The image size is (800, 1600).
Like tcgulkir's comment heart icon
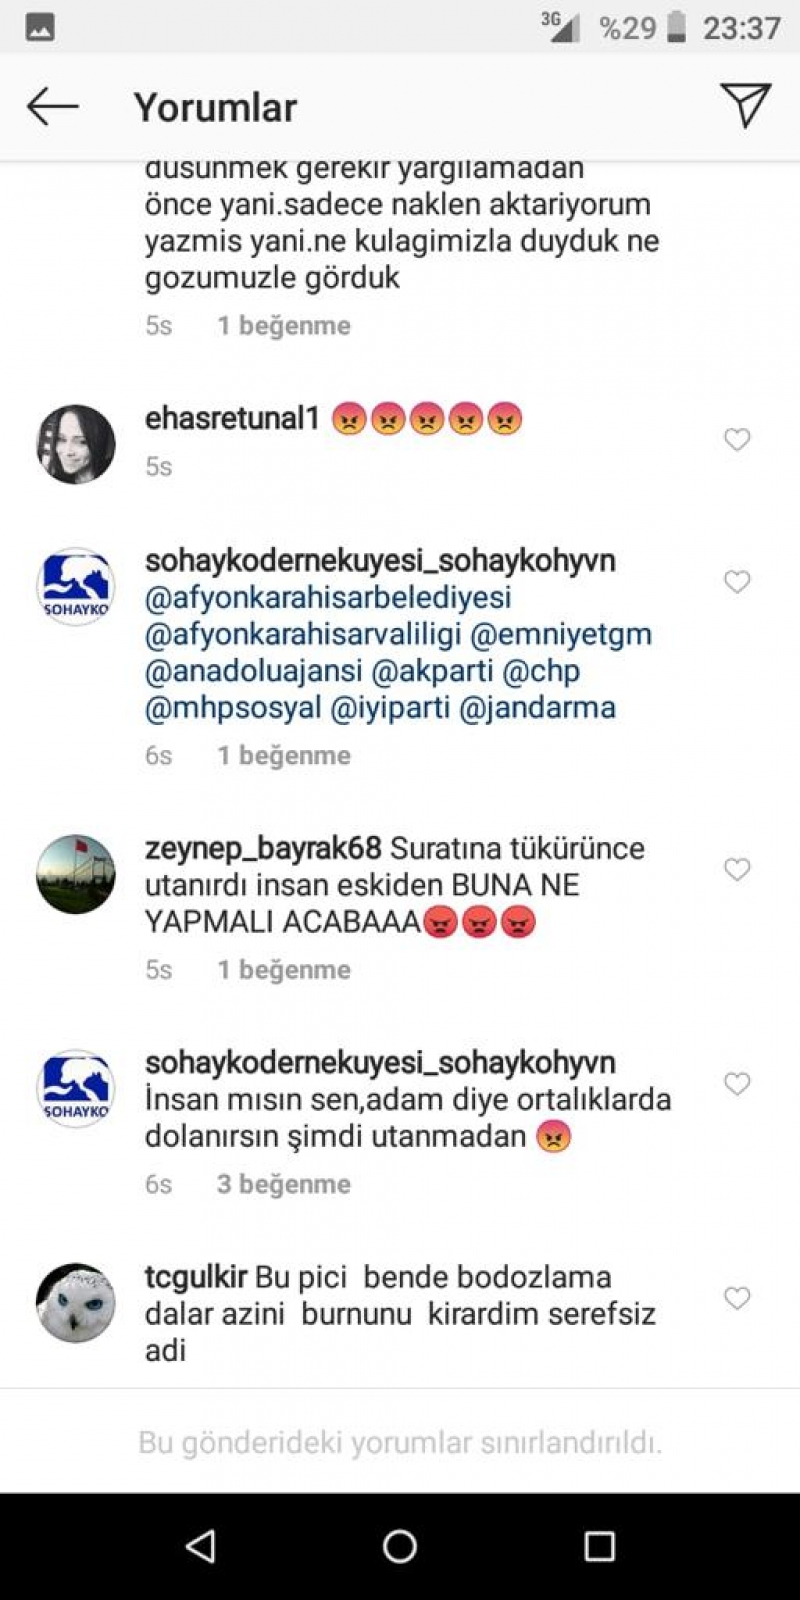737,1298
